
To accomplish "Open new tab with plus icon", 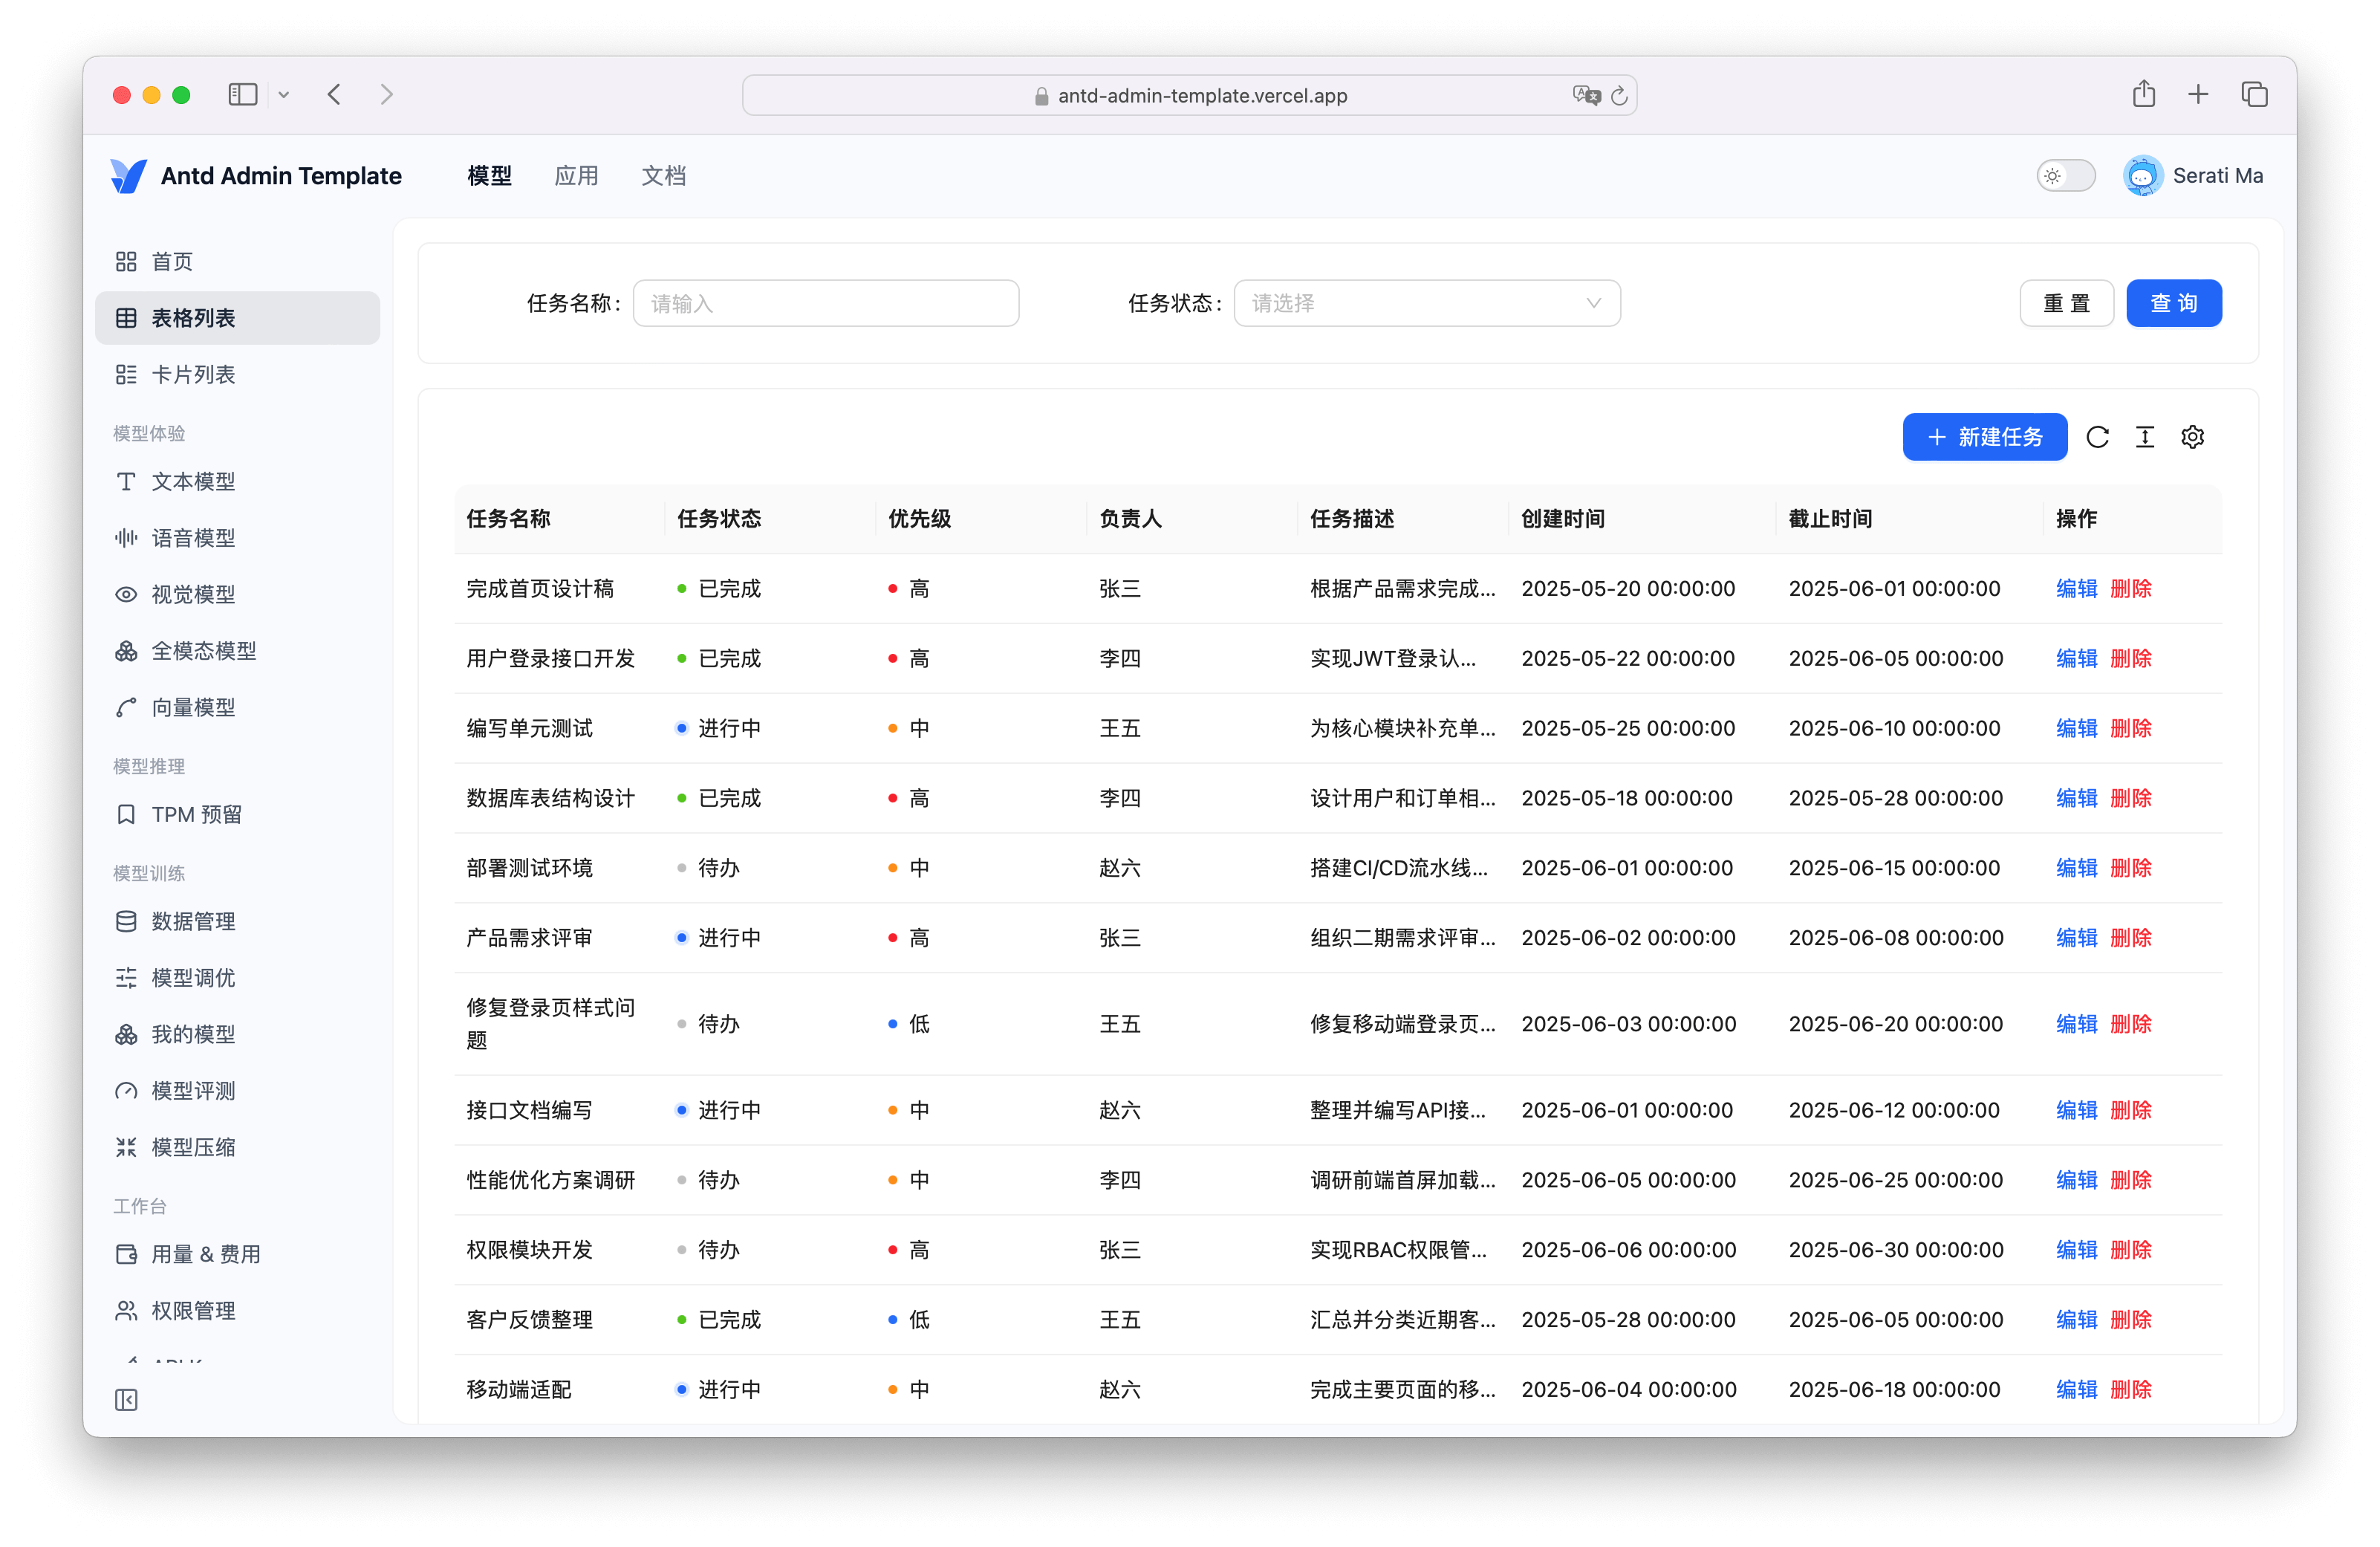I will tap(2198, 95).
